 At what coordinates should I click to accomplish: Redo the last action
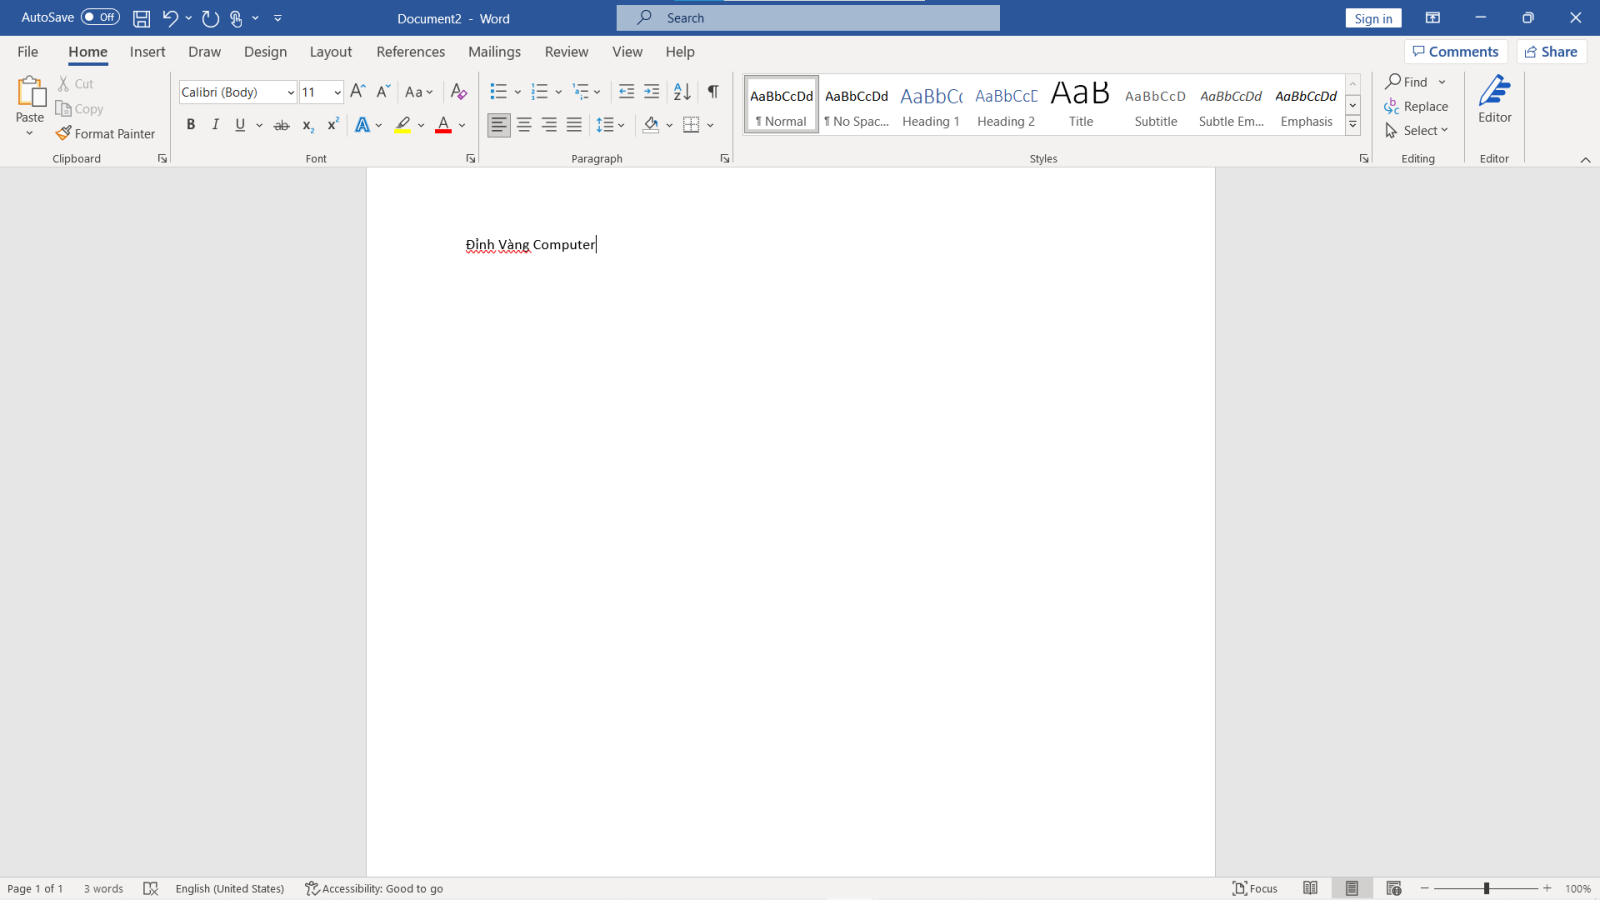tap(210, 18)
